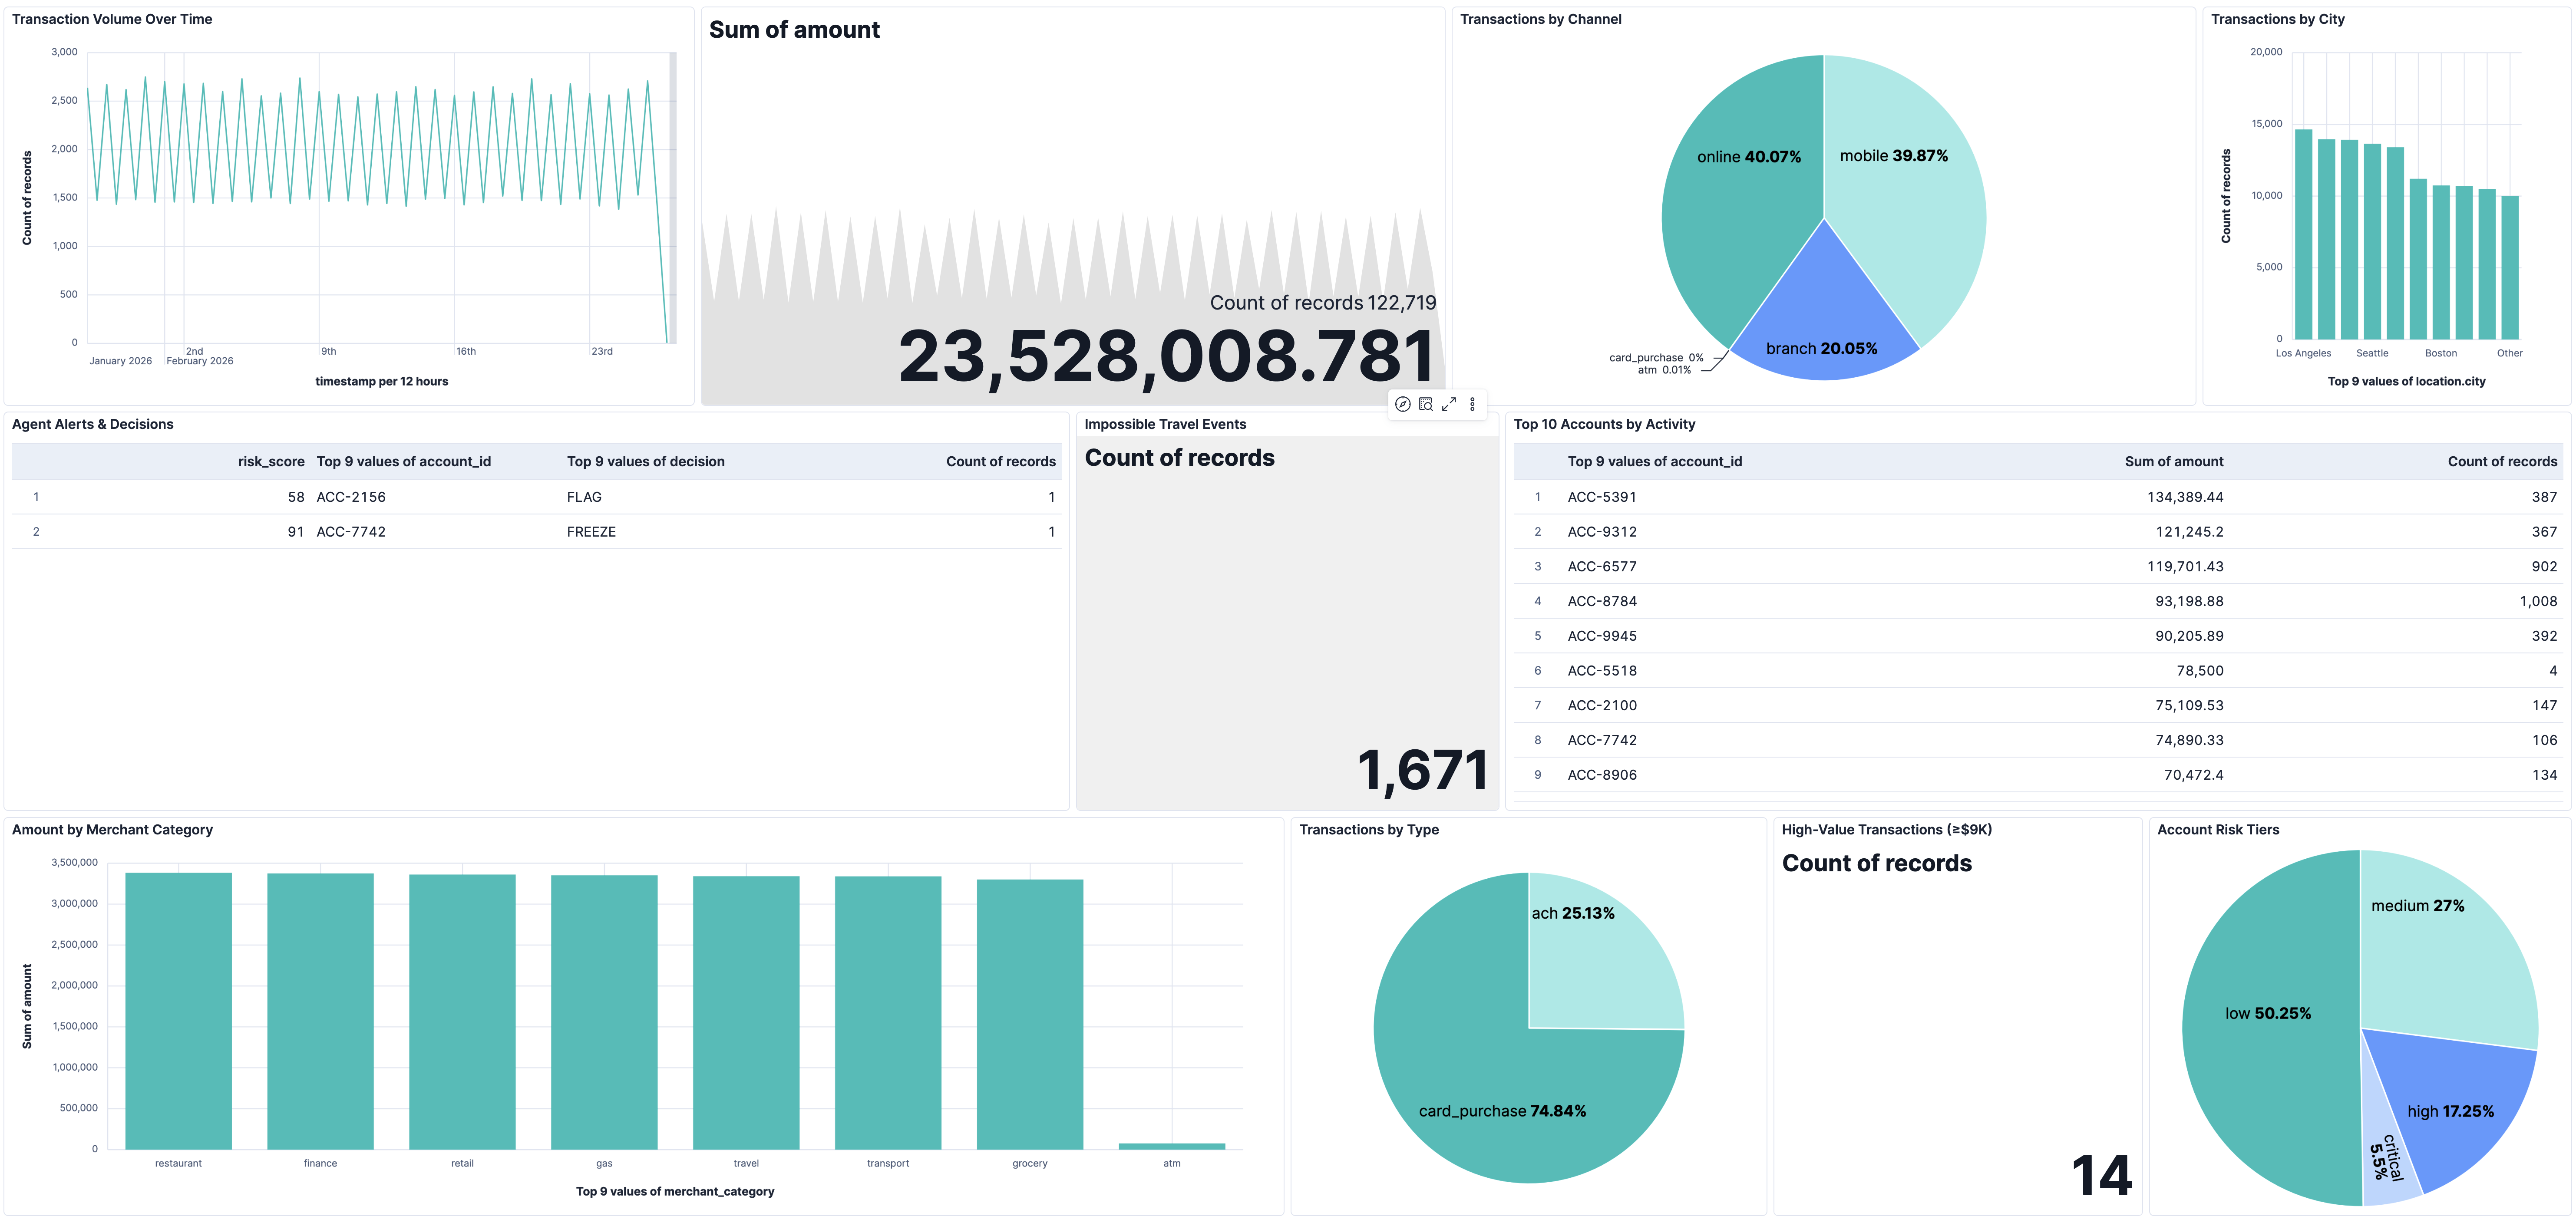The height and width of the screenshot is (1226, 2576).
Task: Click the Explore in Discover compass icon
Action: tap(1402, 404)
